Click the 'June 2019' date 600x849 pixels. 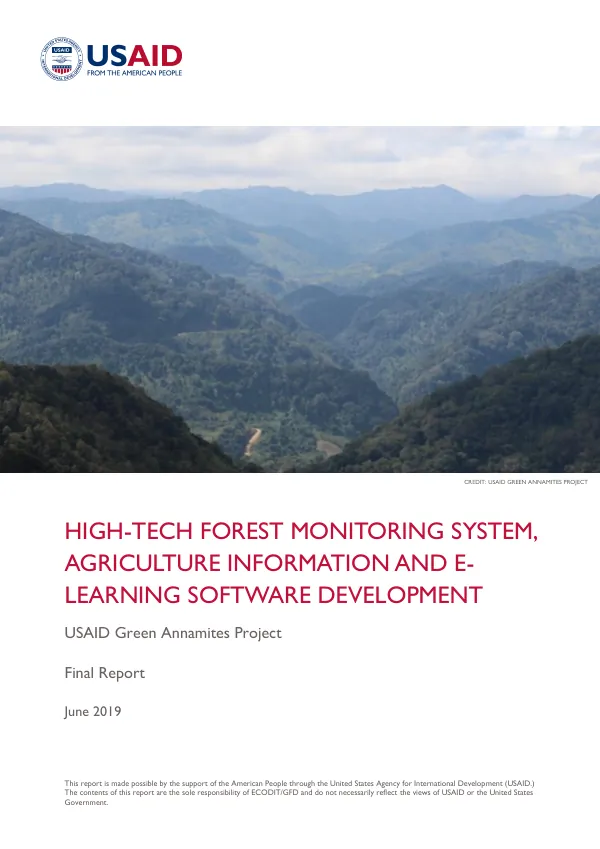point(93,711)
